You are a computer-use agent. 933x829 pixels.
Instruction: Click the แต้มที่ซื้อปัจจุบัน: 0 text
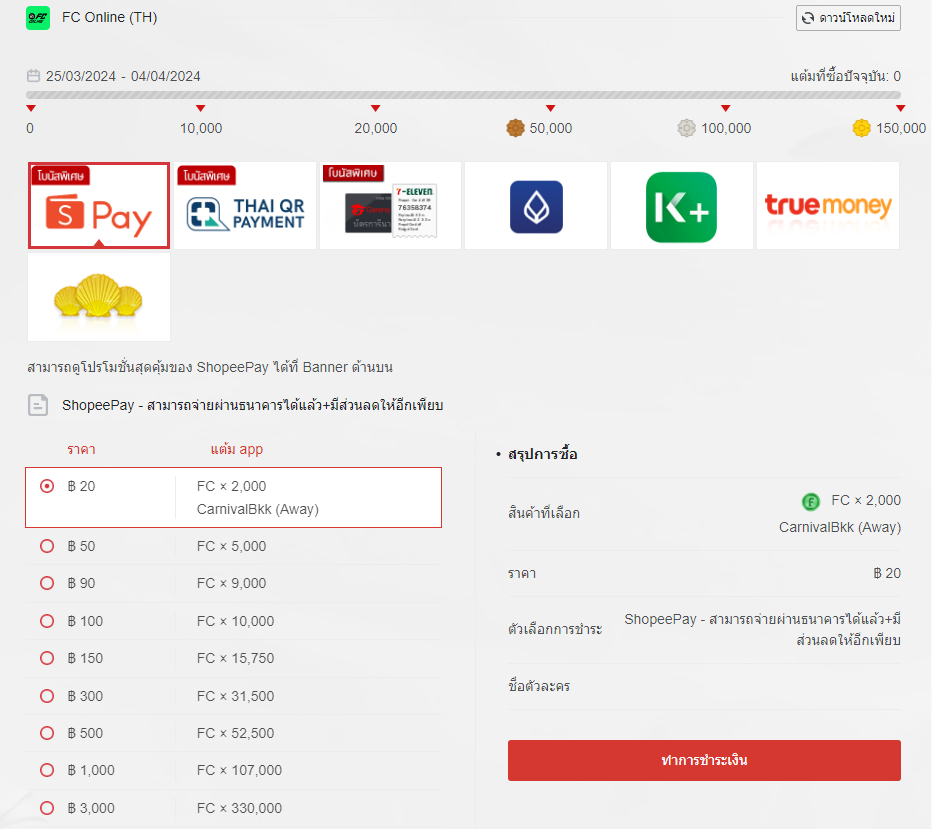pos(846,76)
